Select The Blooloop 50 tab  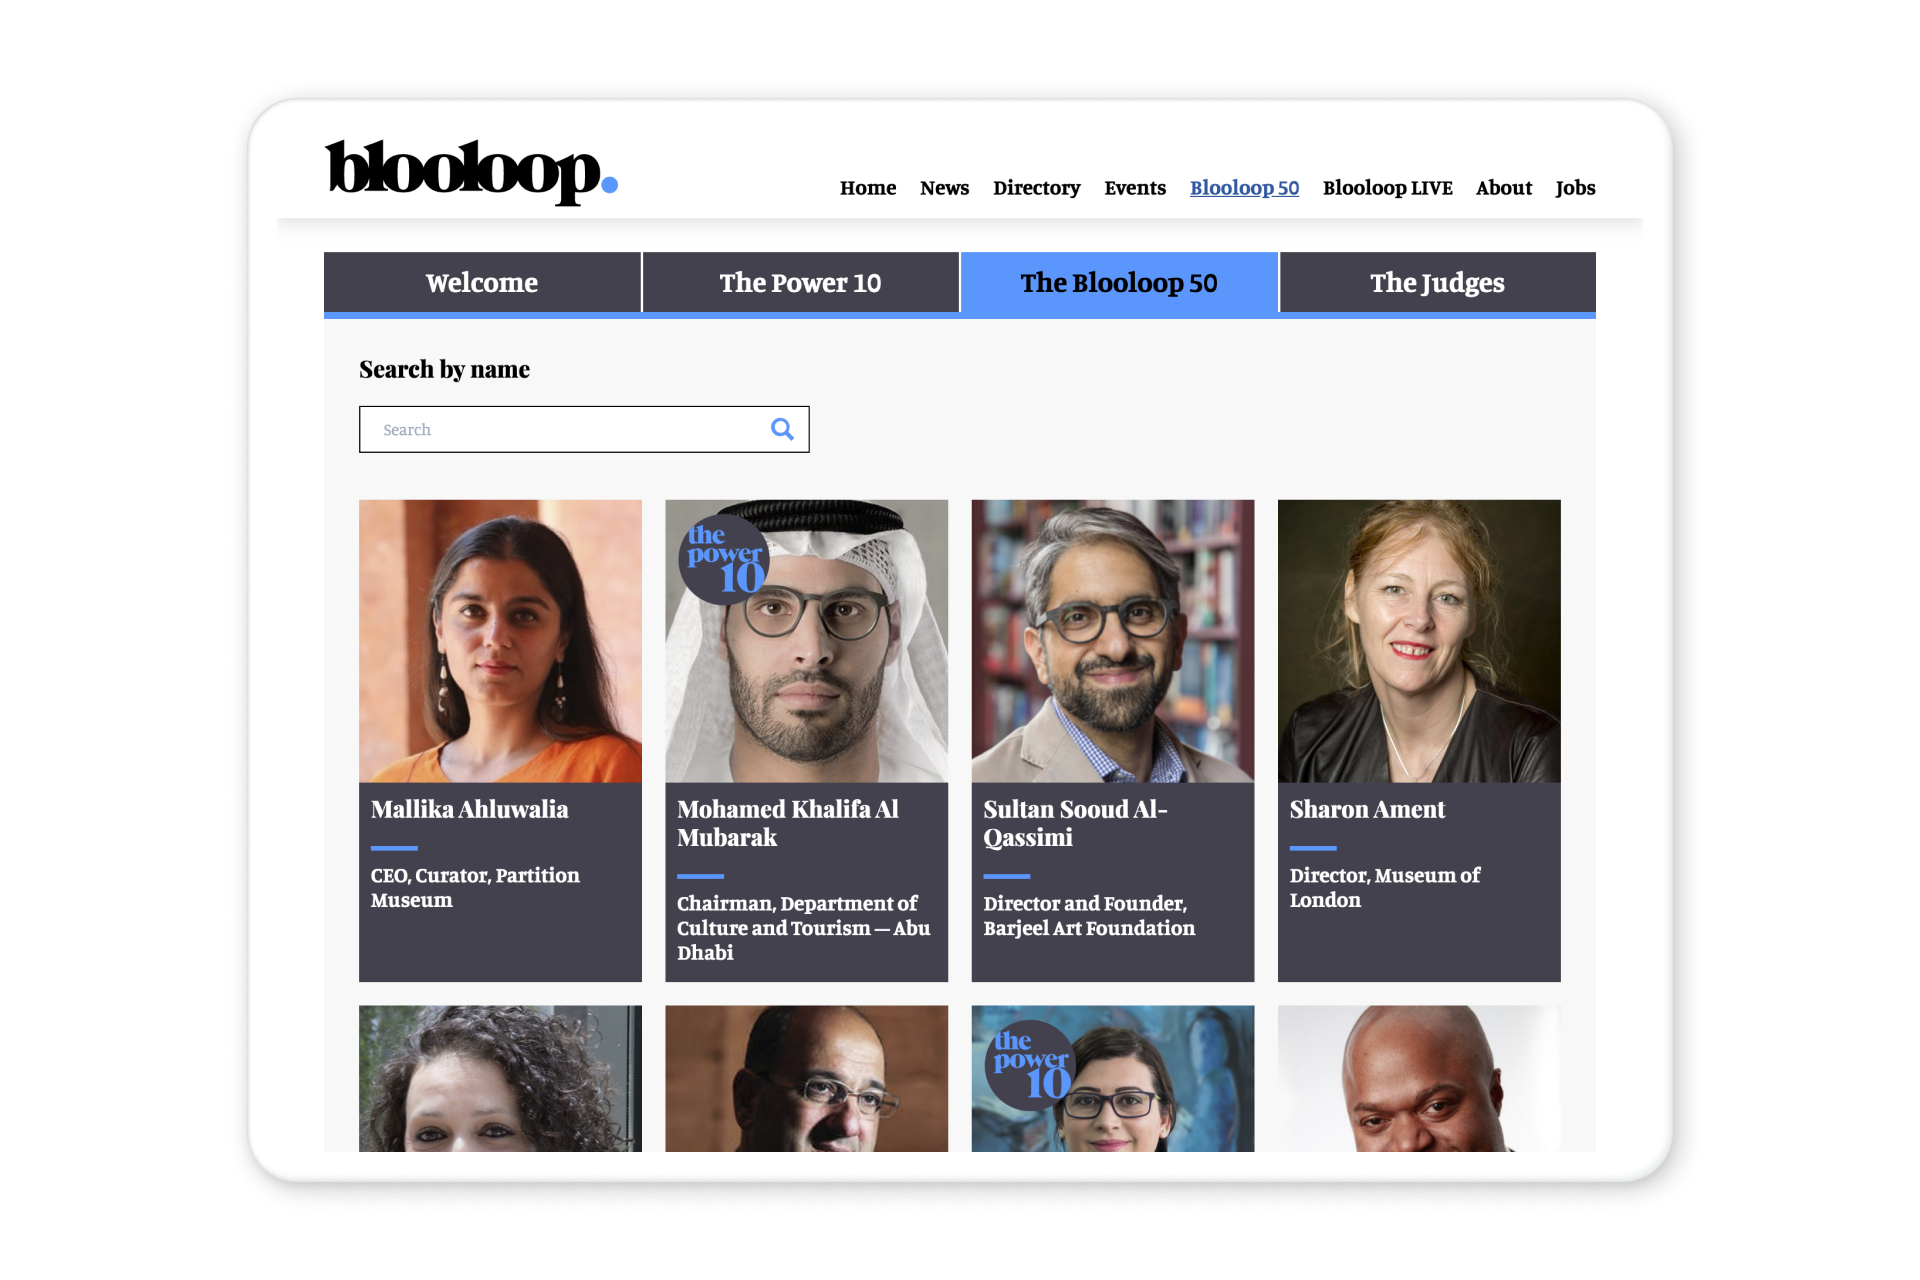pyautogui.click(x=1119, y=283)
